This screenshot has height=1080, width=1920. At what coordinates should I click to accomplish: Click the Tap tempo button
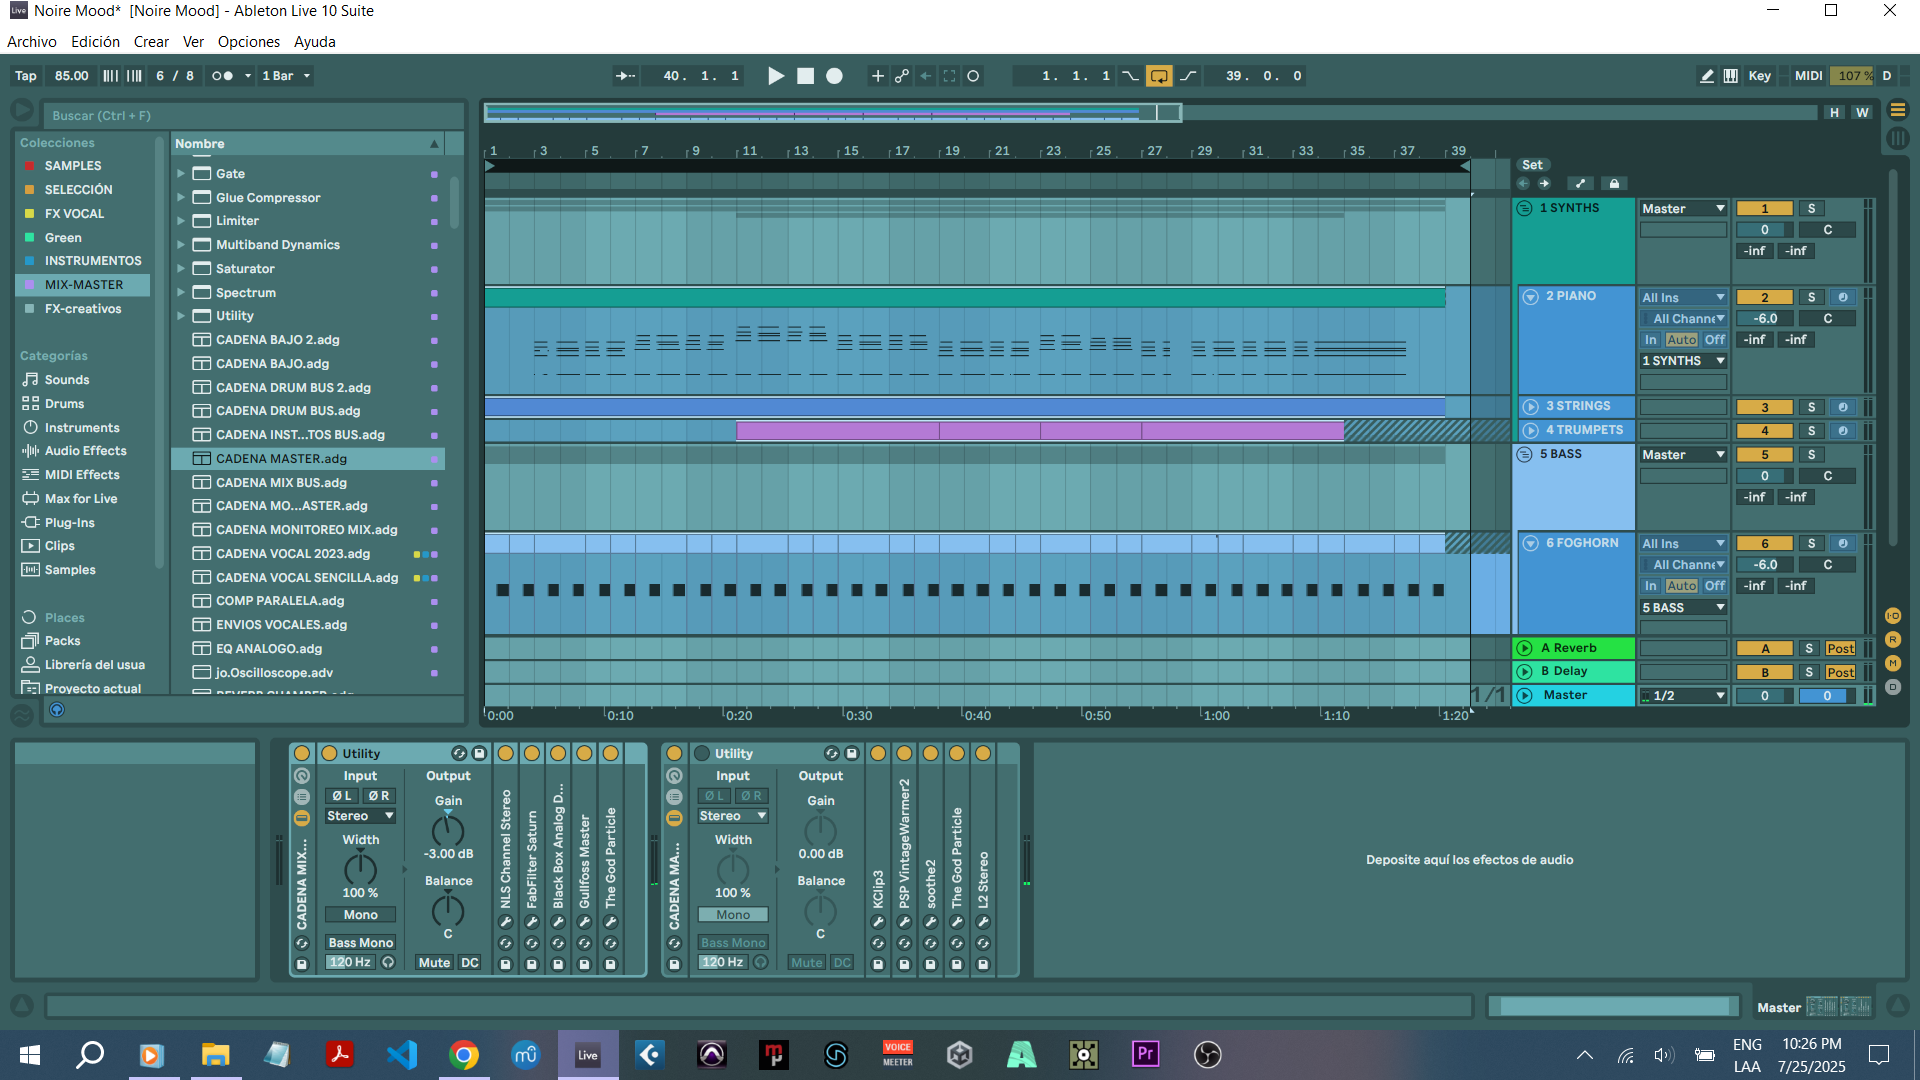(26, 76)
